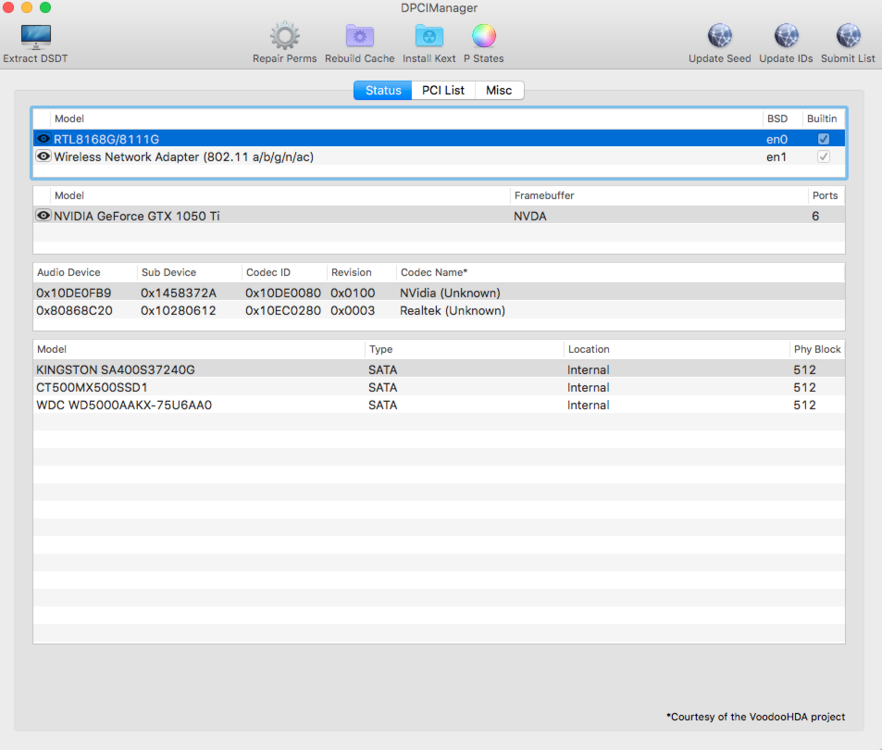This screenshot has width=882, height=750.
Task: Click the Update Seed globe icon
Action: [719, 37]
